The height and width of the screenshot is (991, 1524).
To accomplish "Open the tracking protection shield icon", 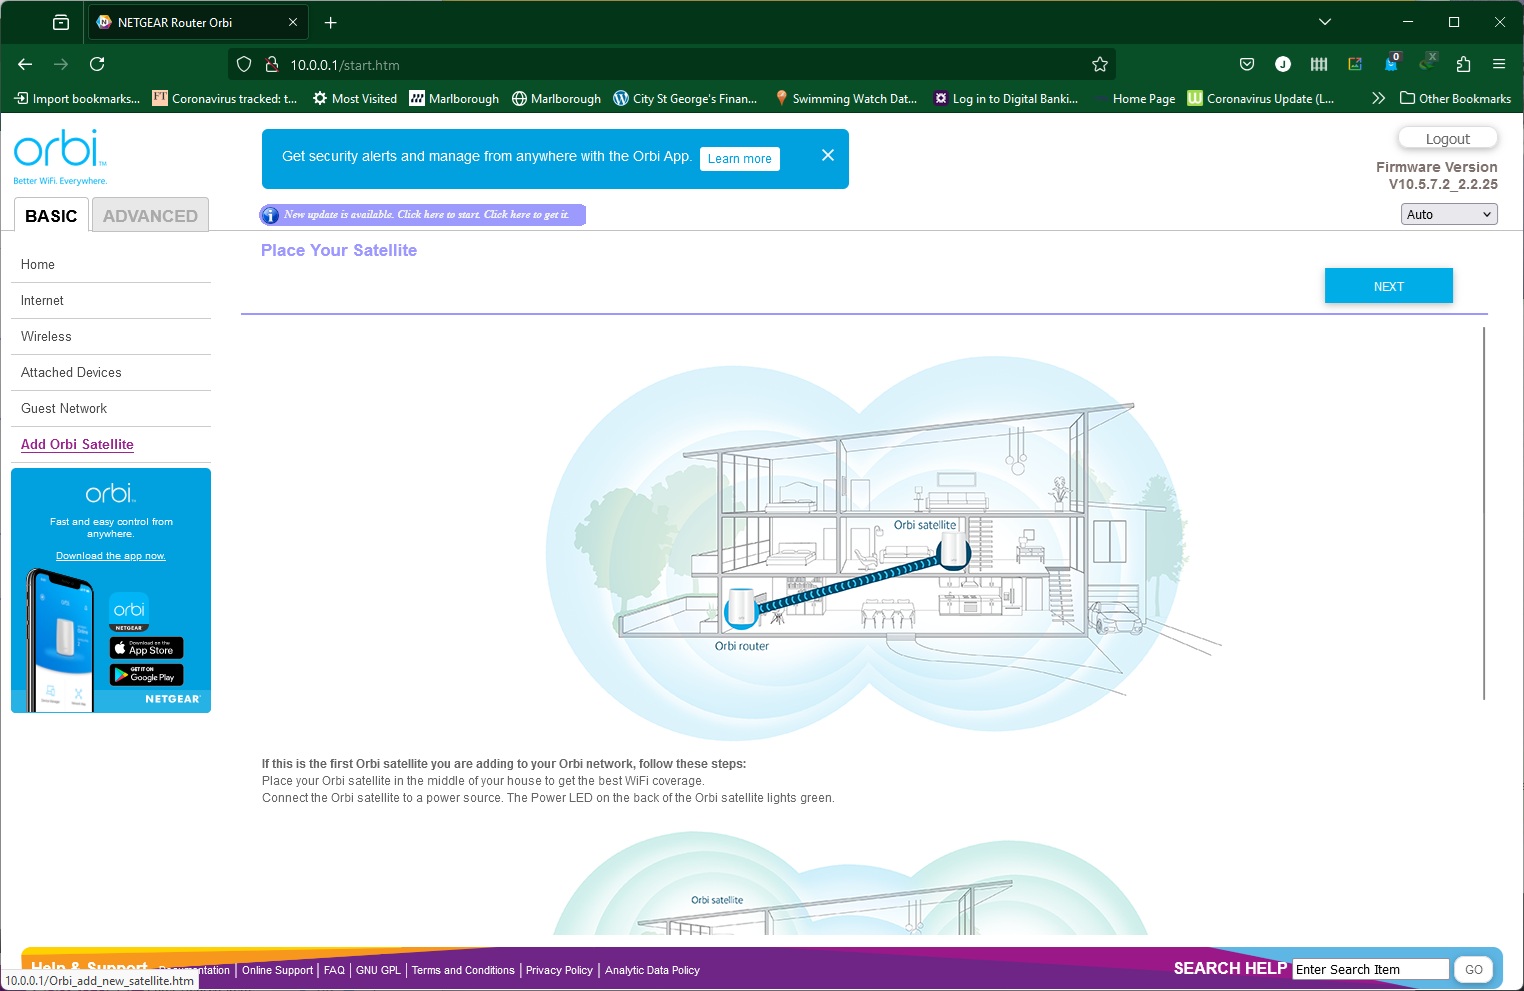I will coord(244,64).
